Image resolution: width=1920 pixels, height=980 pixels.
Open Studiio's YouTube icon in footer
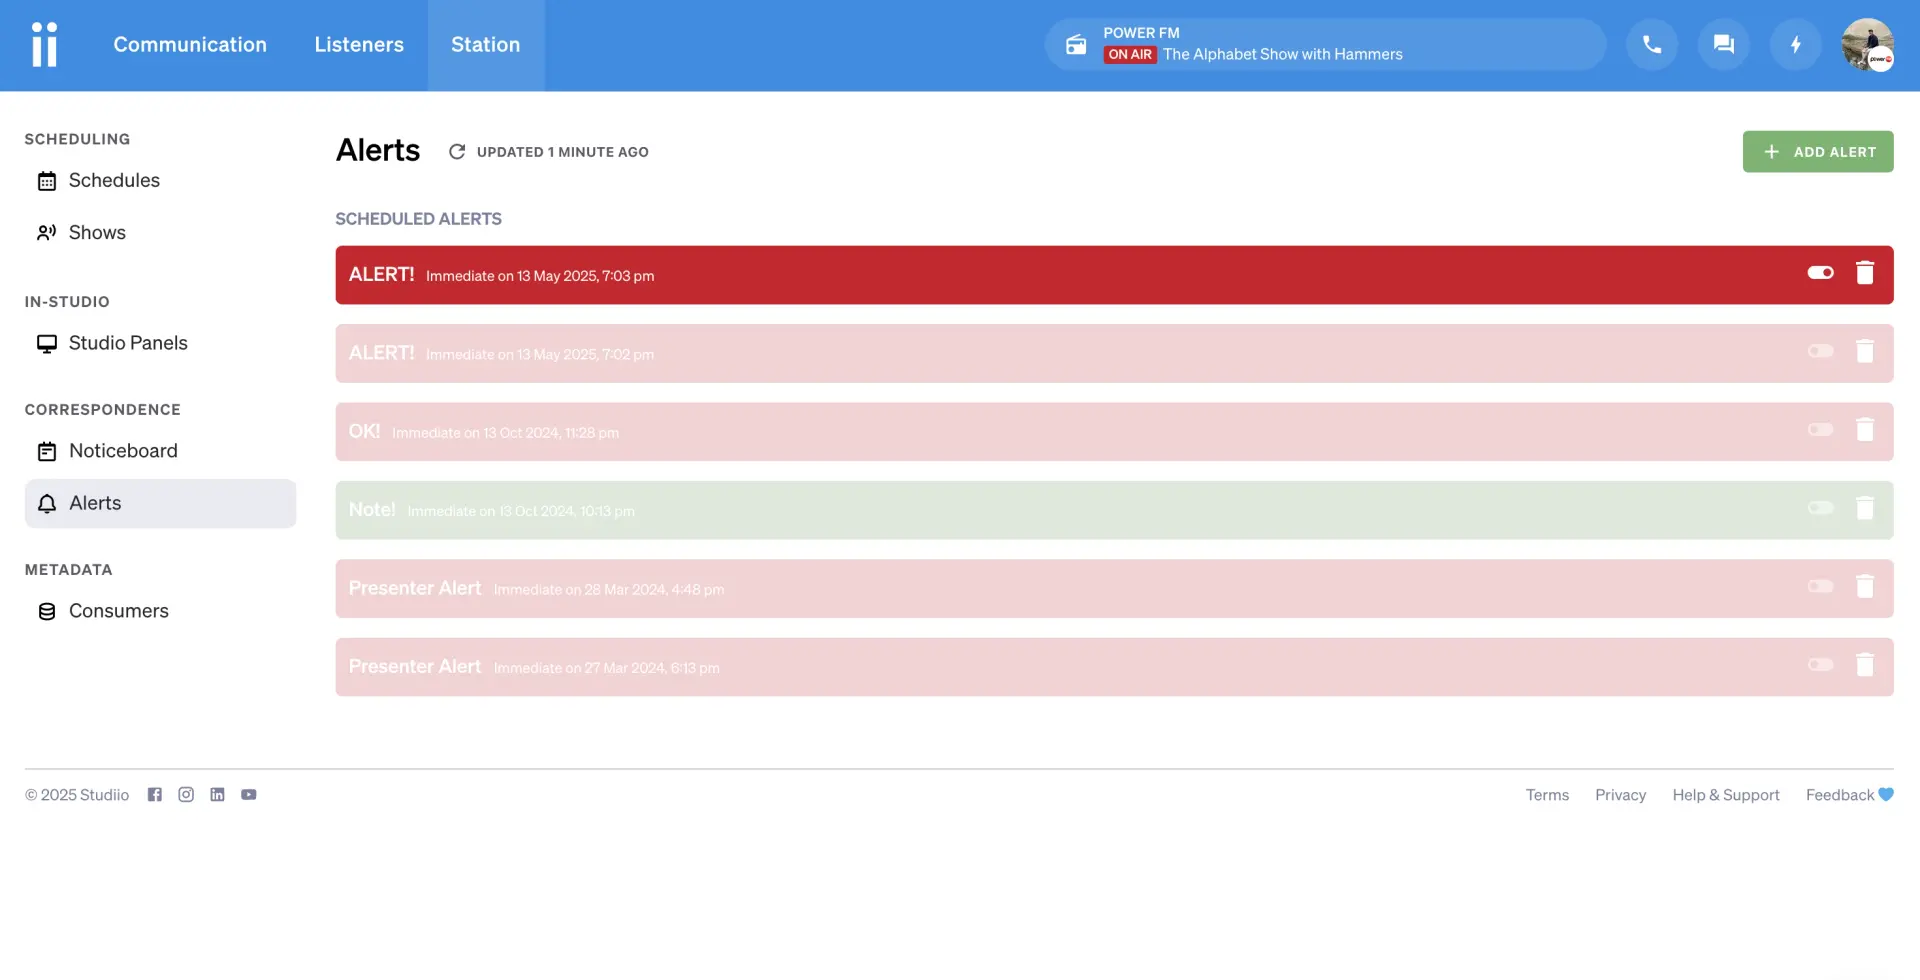249,795
